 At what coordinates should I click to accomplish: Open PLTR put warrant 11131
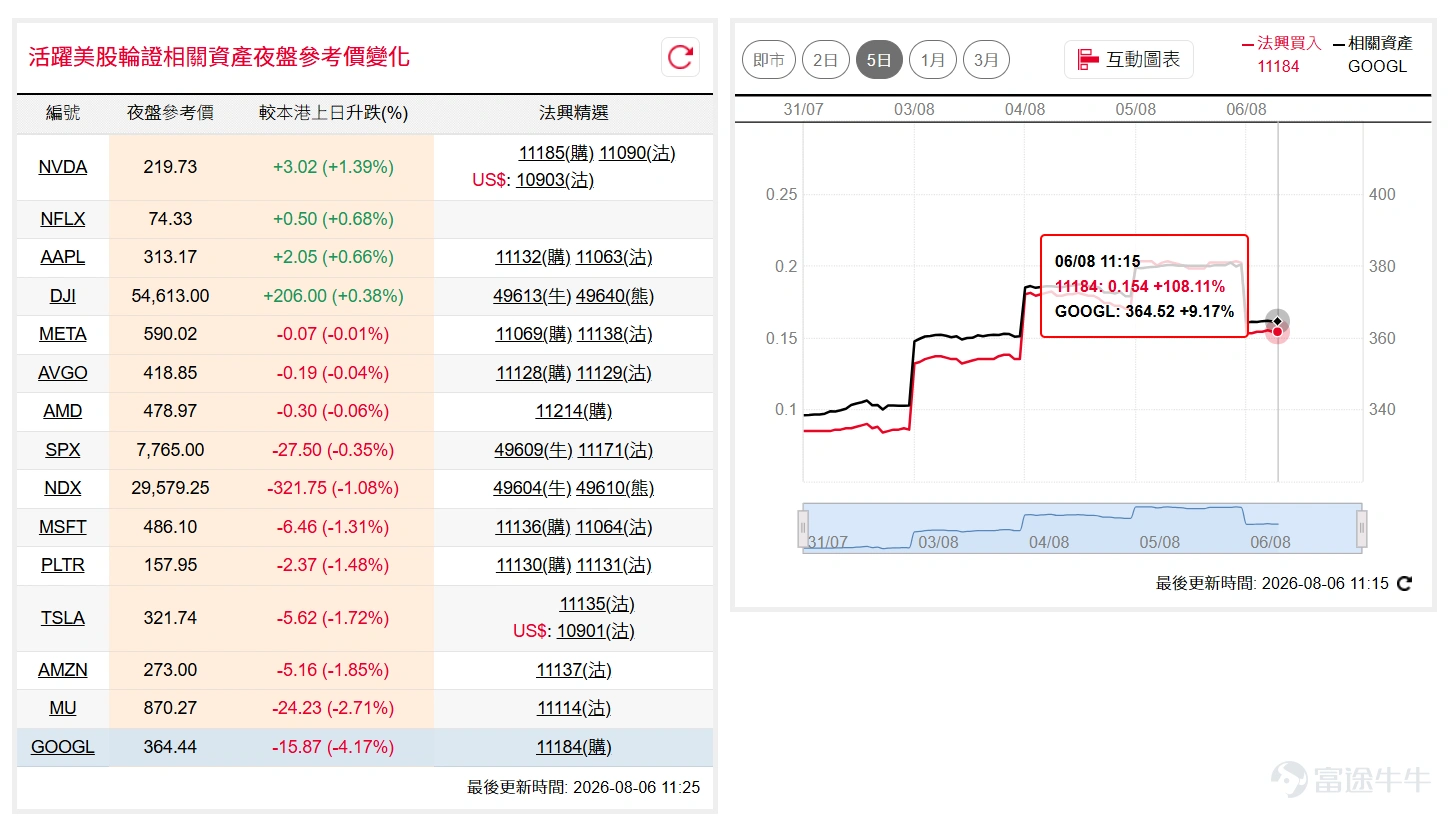point(614,565)
